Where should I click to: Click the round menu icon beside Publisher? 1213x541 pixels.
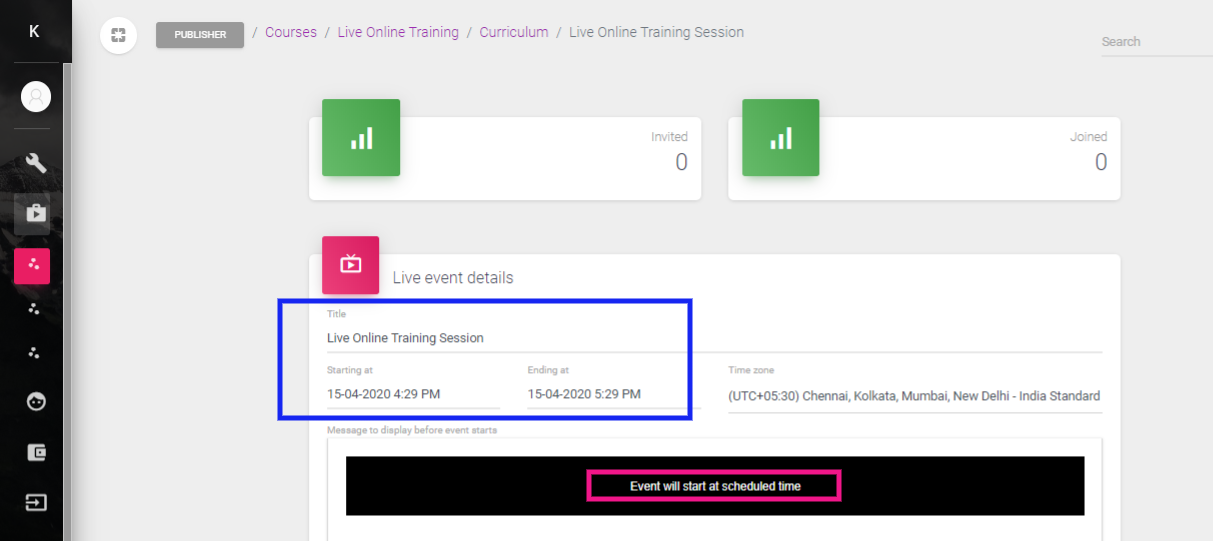coord(118,35)
